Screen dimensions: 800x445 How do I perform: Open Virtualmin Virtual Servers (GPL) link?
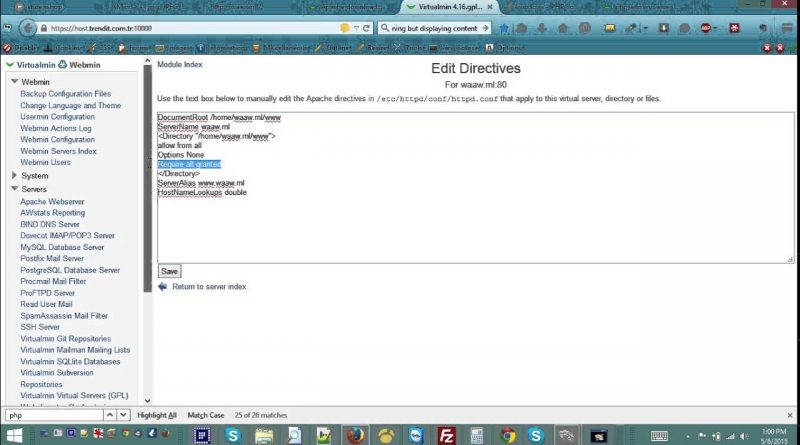(x=74, y=395)
